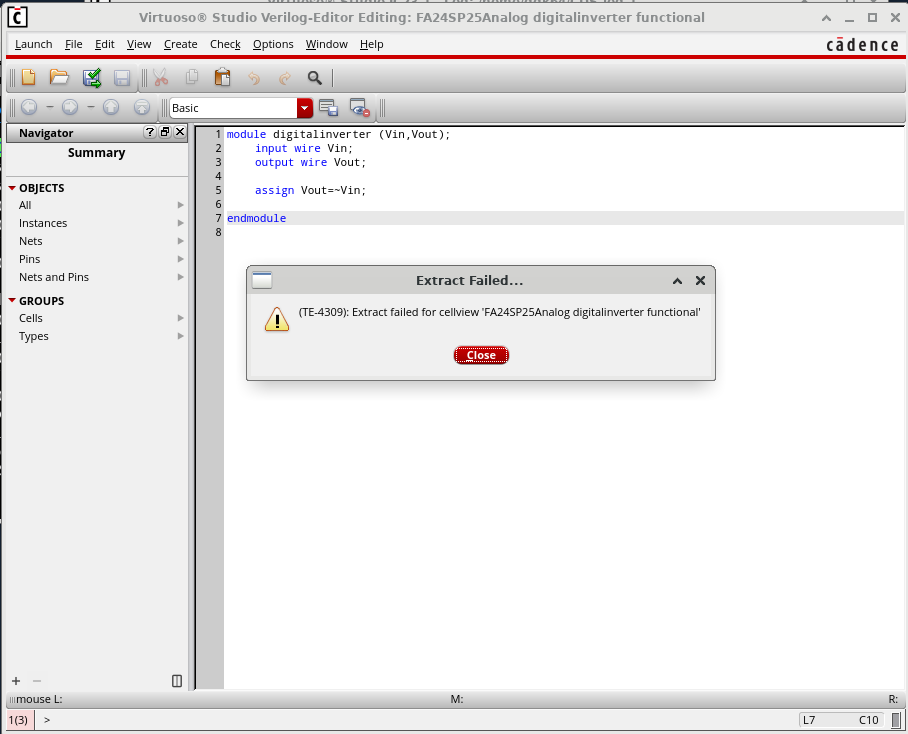Open the Basic workspace dropdown
The width and height of the screenshot is (908, 734).
click(x=304, y=108)
